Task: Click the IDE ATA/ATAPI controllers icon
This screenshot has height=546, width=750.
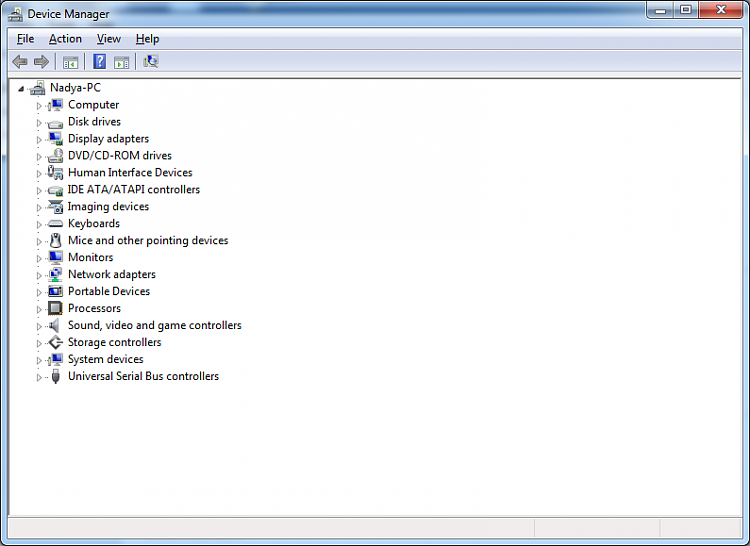Action: 55,191
